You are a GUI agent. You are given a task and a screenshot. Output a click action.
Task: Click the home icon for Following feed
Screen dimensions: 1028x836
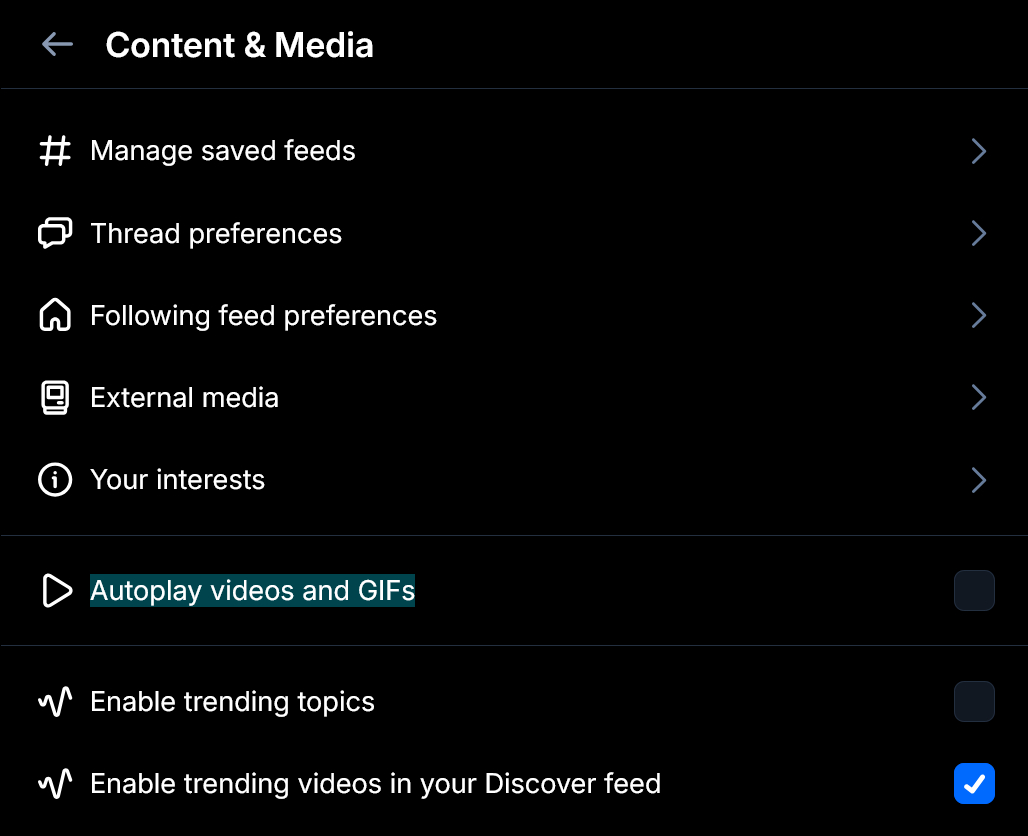tap(55, 316)
